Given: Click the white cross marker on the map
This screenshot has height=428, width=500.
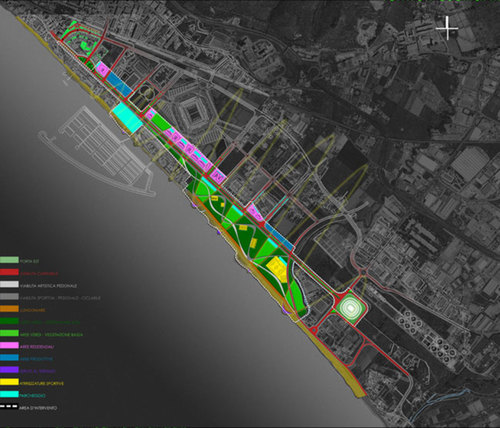Looking at the screenshot, I should (447, 28).
